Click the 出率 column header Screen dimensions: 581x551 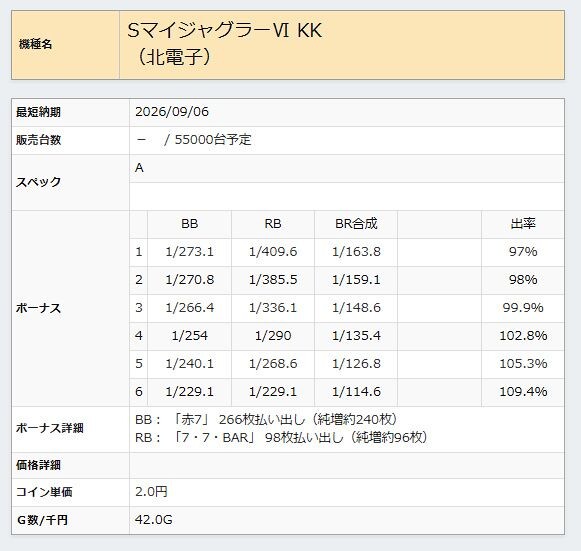pyautogui.click(x=523, y=224)
